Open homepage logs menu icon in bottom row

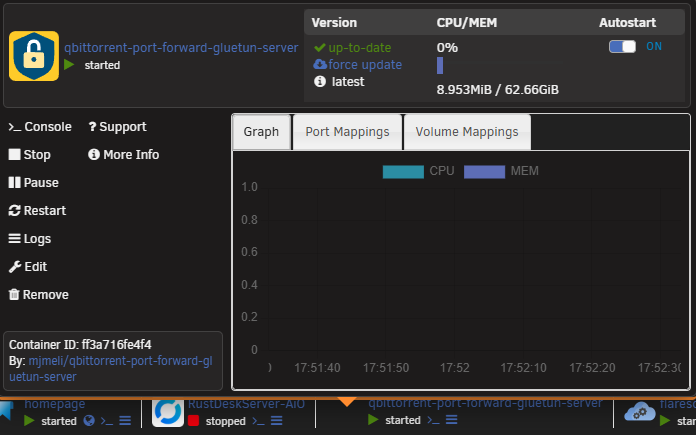(x=125, y=420)
